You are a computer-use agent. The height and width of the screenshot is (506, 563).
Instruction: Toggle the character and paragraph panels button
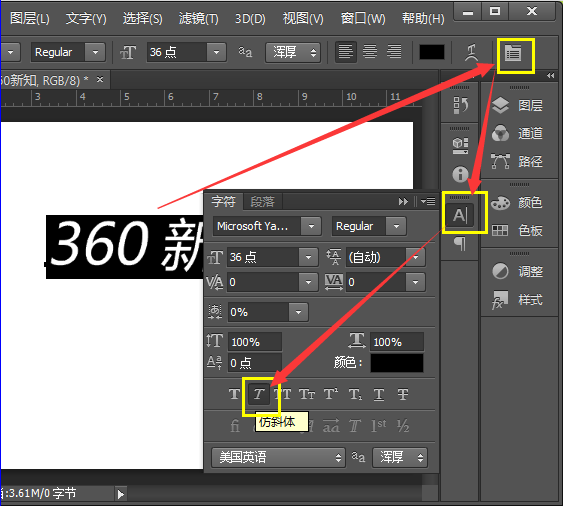513,54
